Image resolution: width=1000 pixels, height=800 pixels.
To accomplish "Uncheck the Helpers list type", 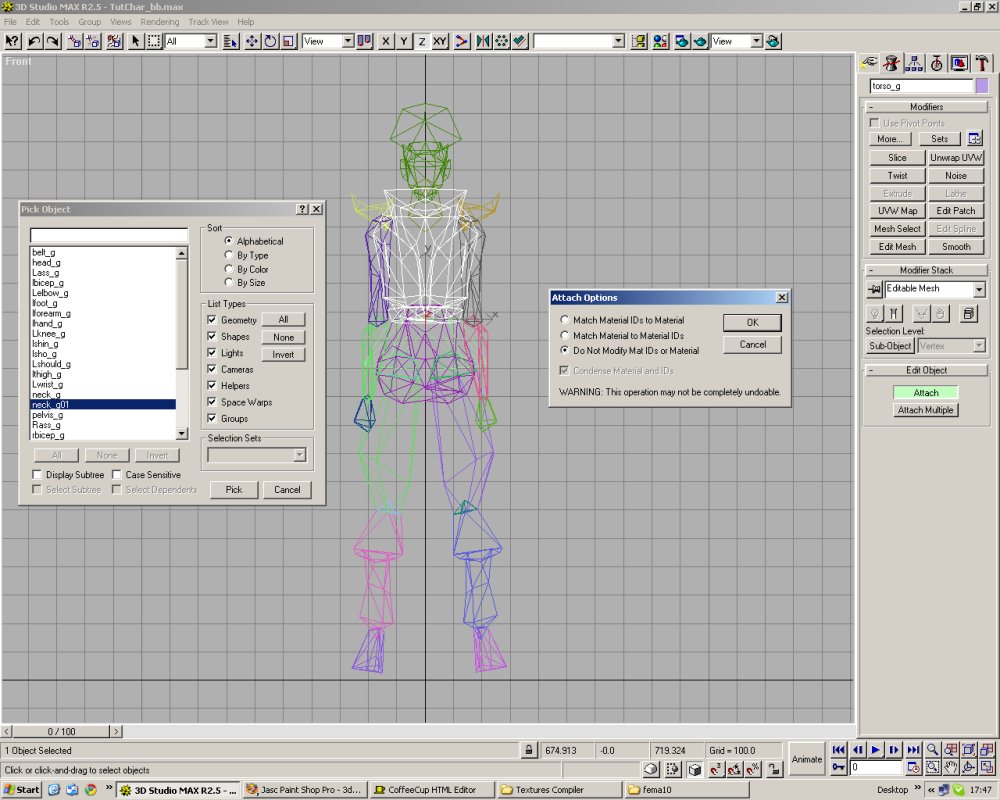I will tap(212, 385).
